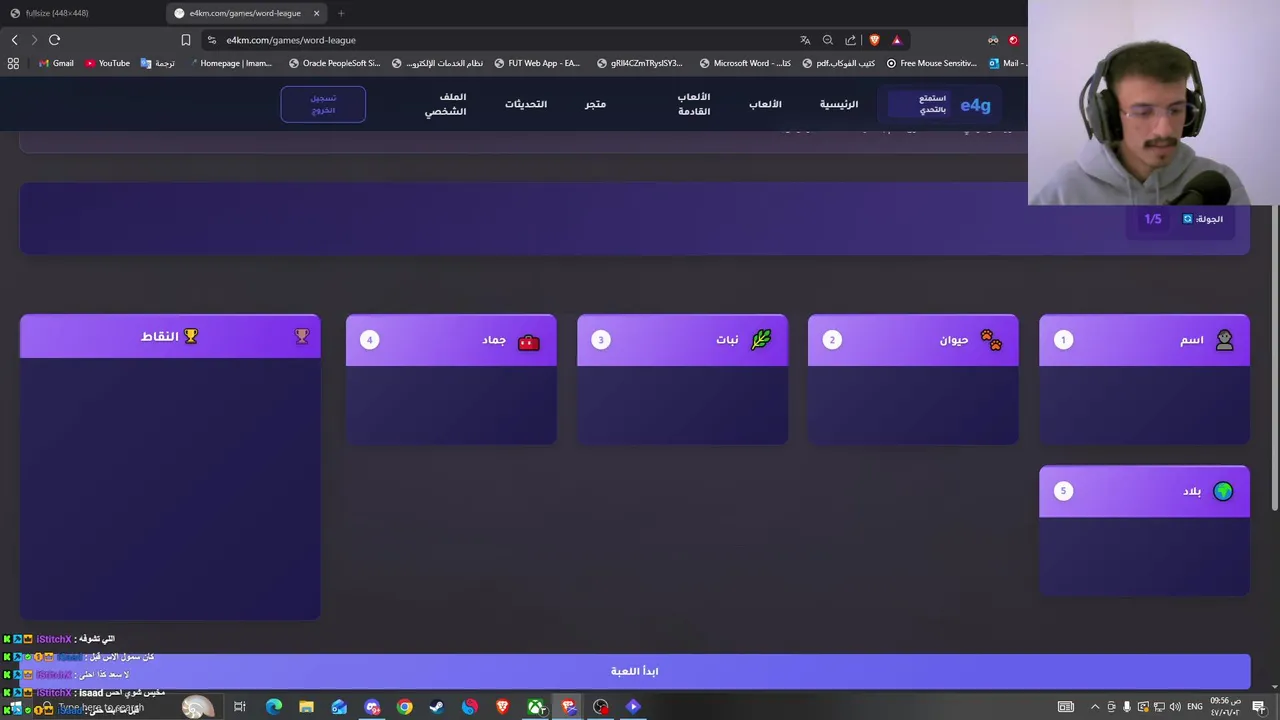Click the الجولة round label
This screenshot has height=720, width=1280.
[x=1208, y=219]
